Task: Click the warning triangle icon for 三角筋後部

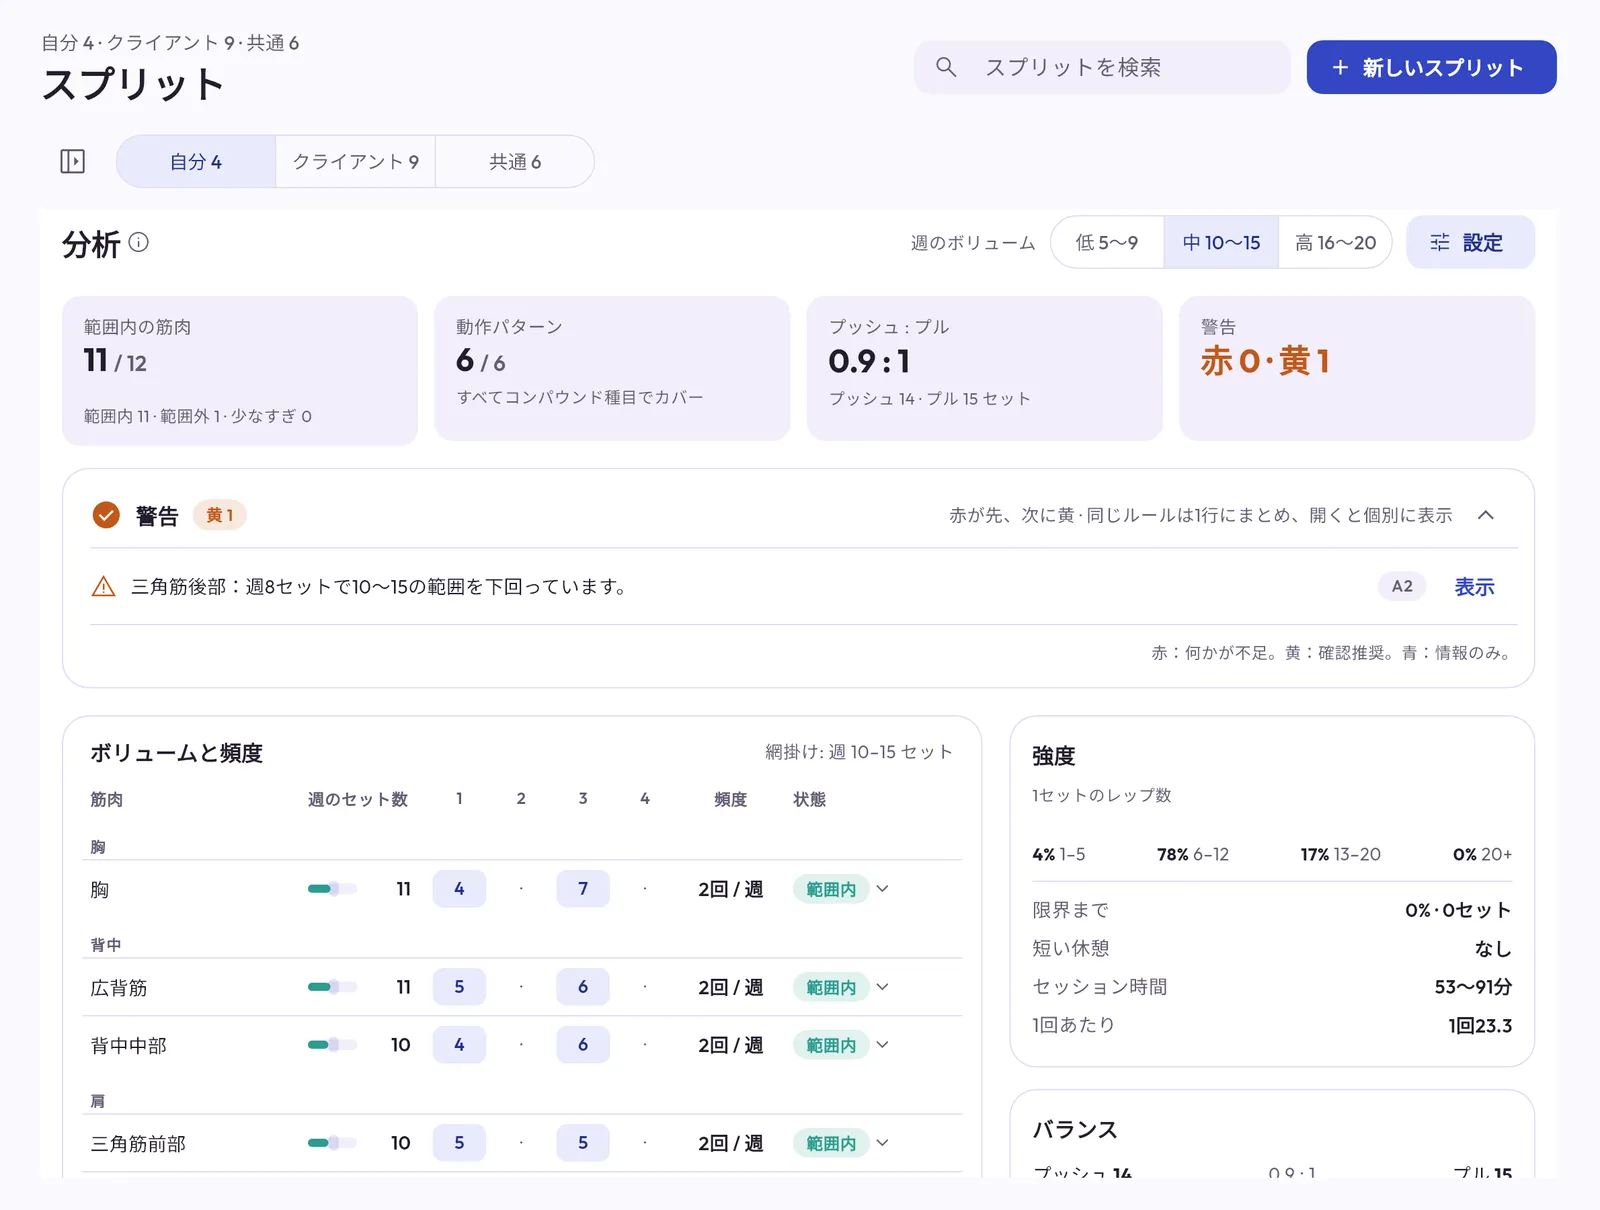Action: pyautogui.click(x=103, y=587)
